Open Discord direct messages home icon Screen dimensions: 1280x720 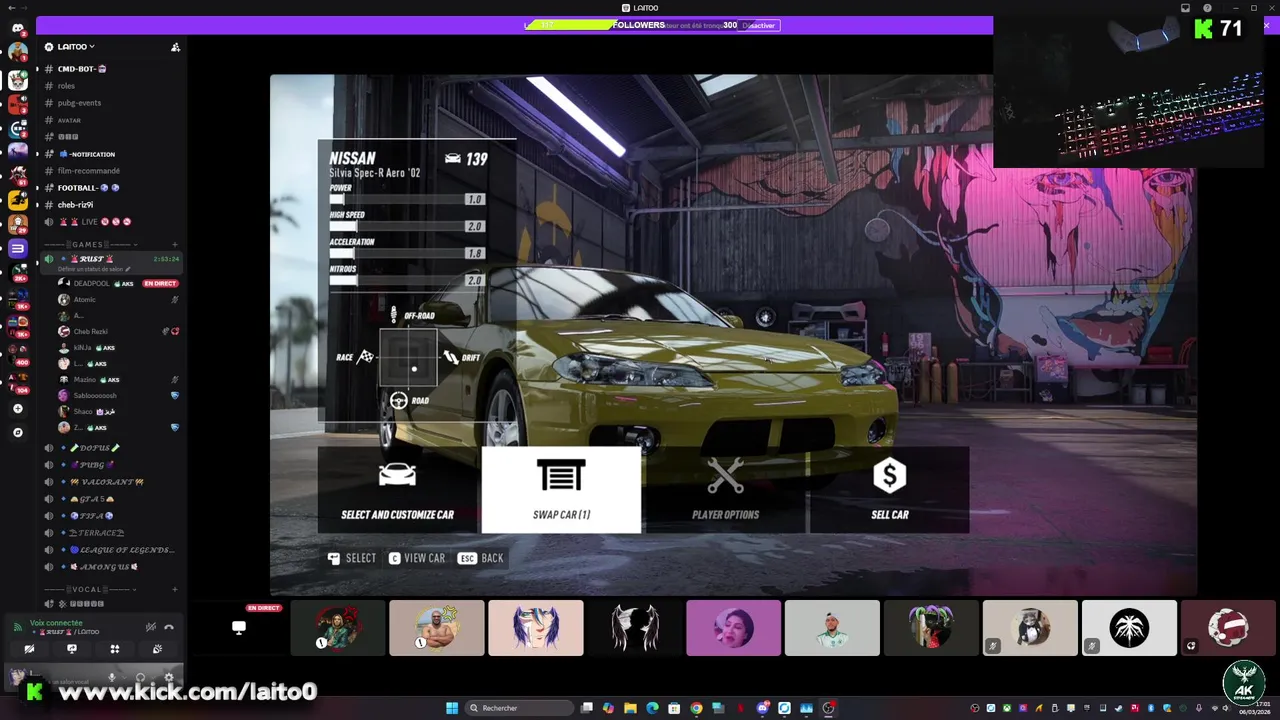tap(17, 27)
